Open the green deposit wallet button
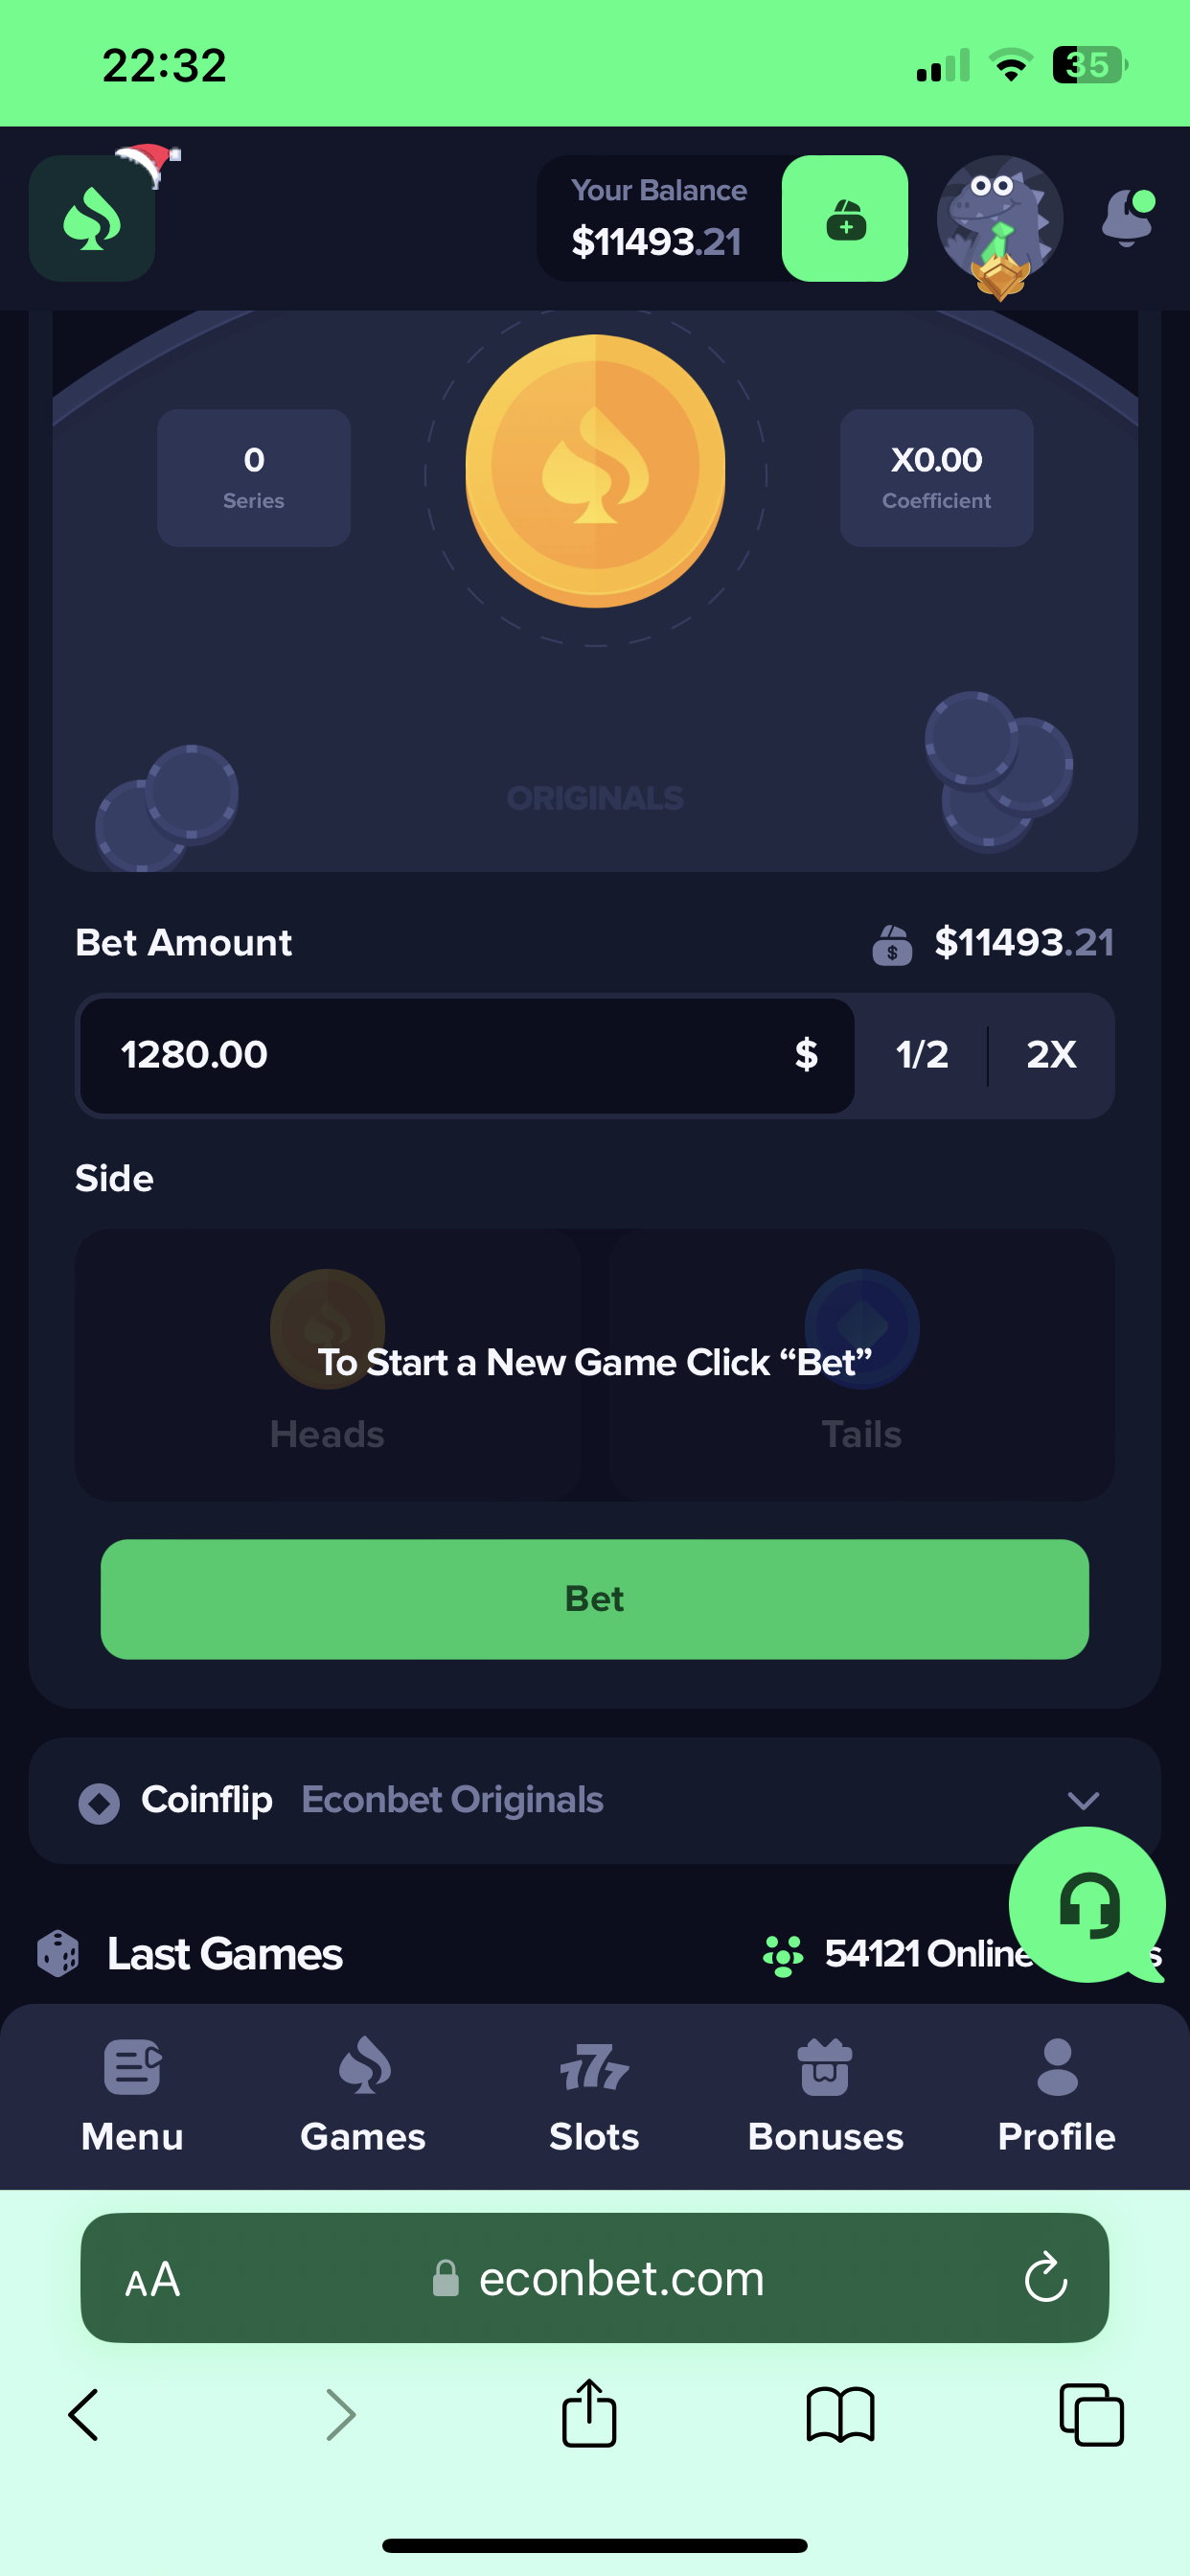 tap(845, 218)
